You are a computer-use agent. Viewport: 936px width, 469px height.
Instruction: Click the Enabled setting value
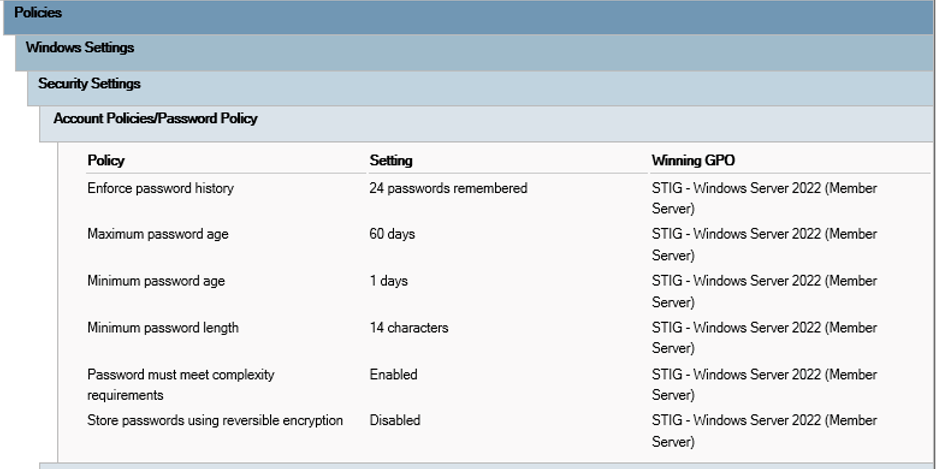coord(393,375)
